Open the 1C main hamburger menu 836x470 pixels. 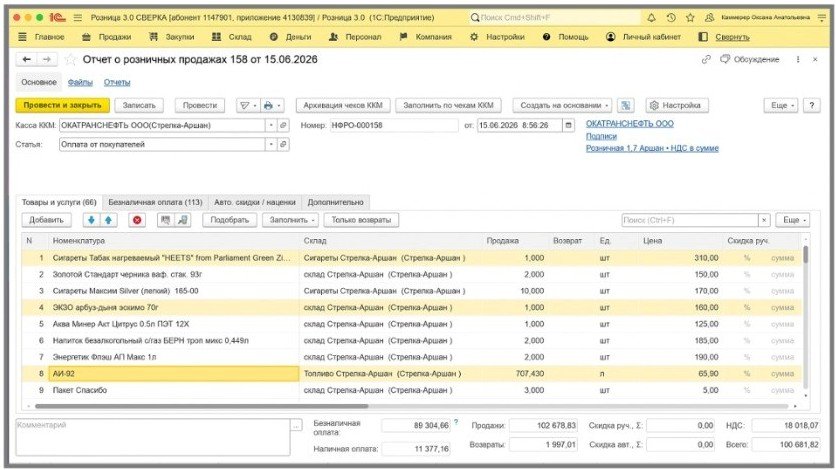tap(78, 18)
